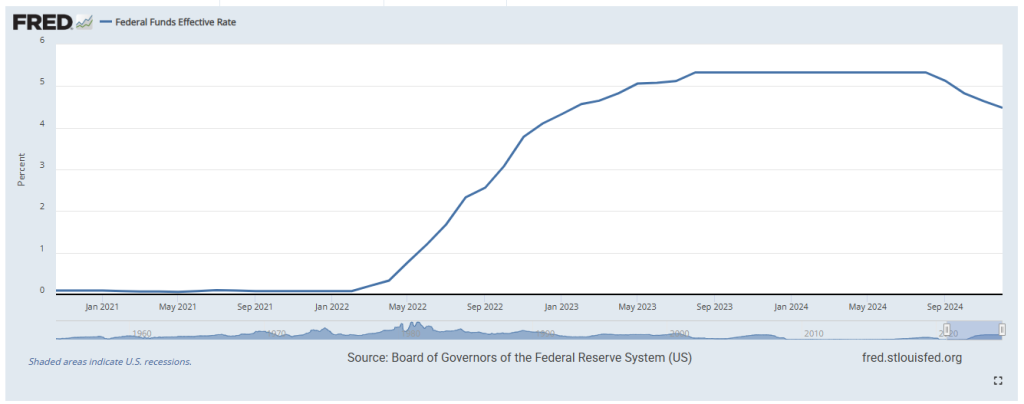The image size is (1024, 404).
Task: Click the left handle of range slider
Action: 946,330
